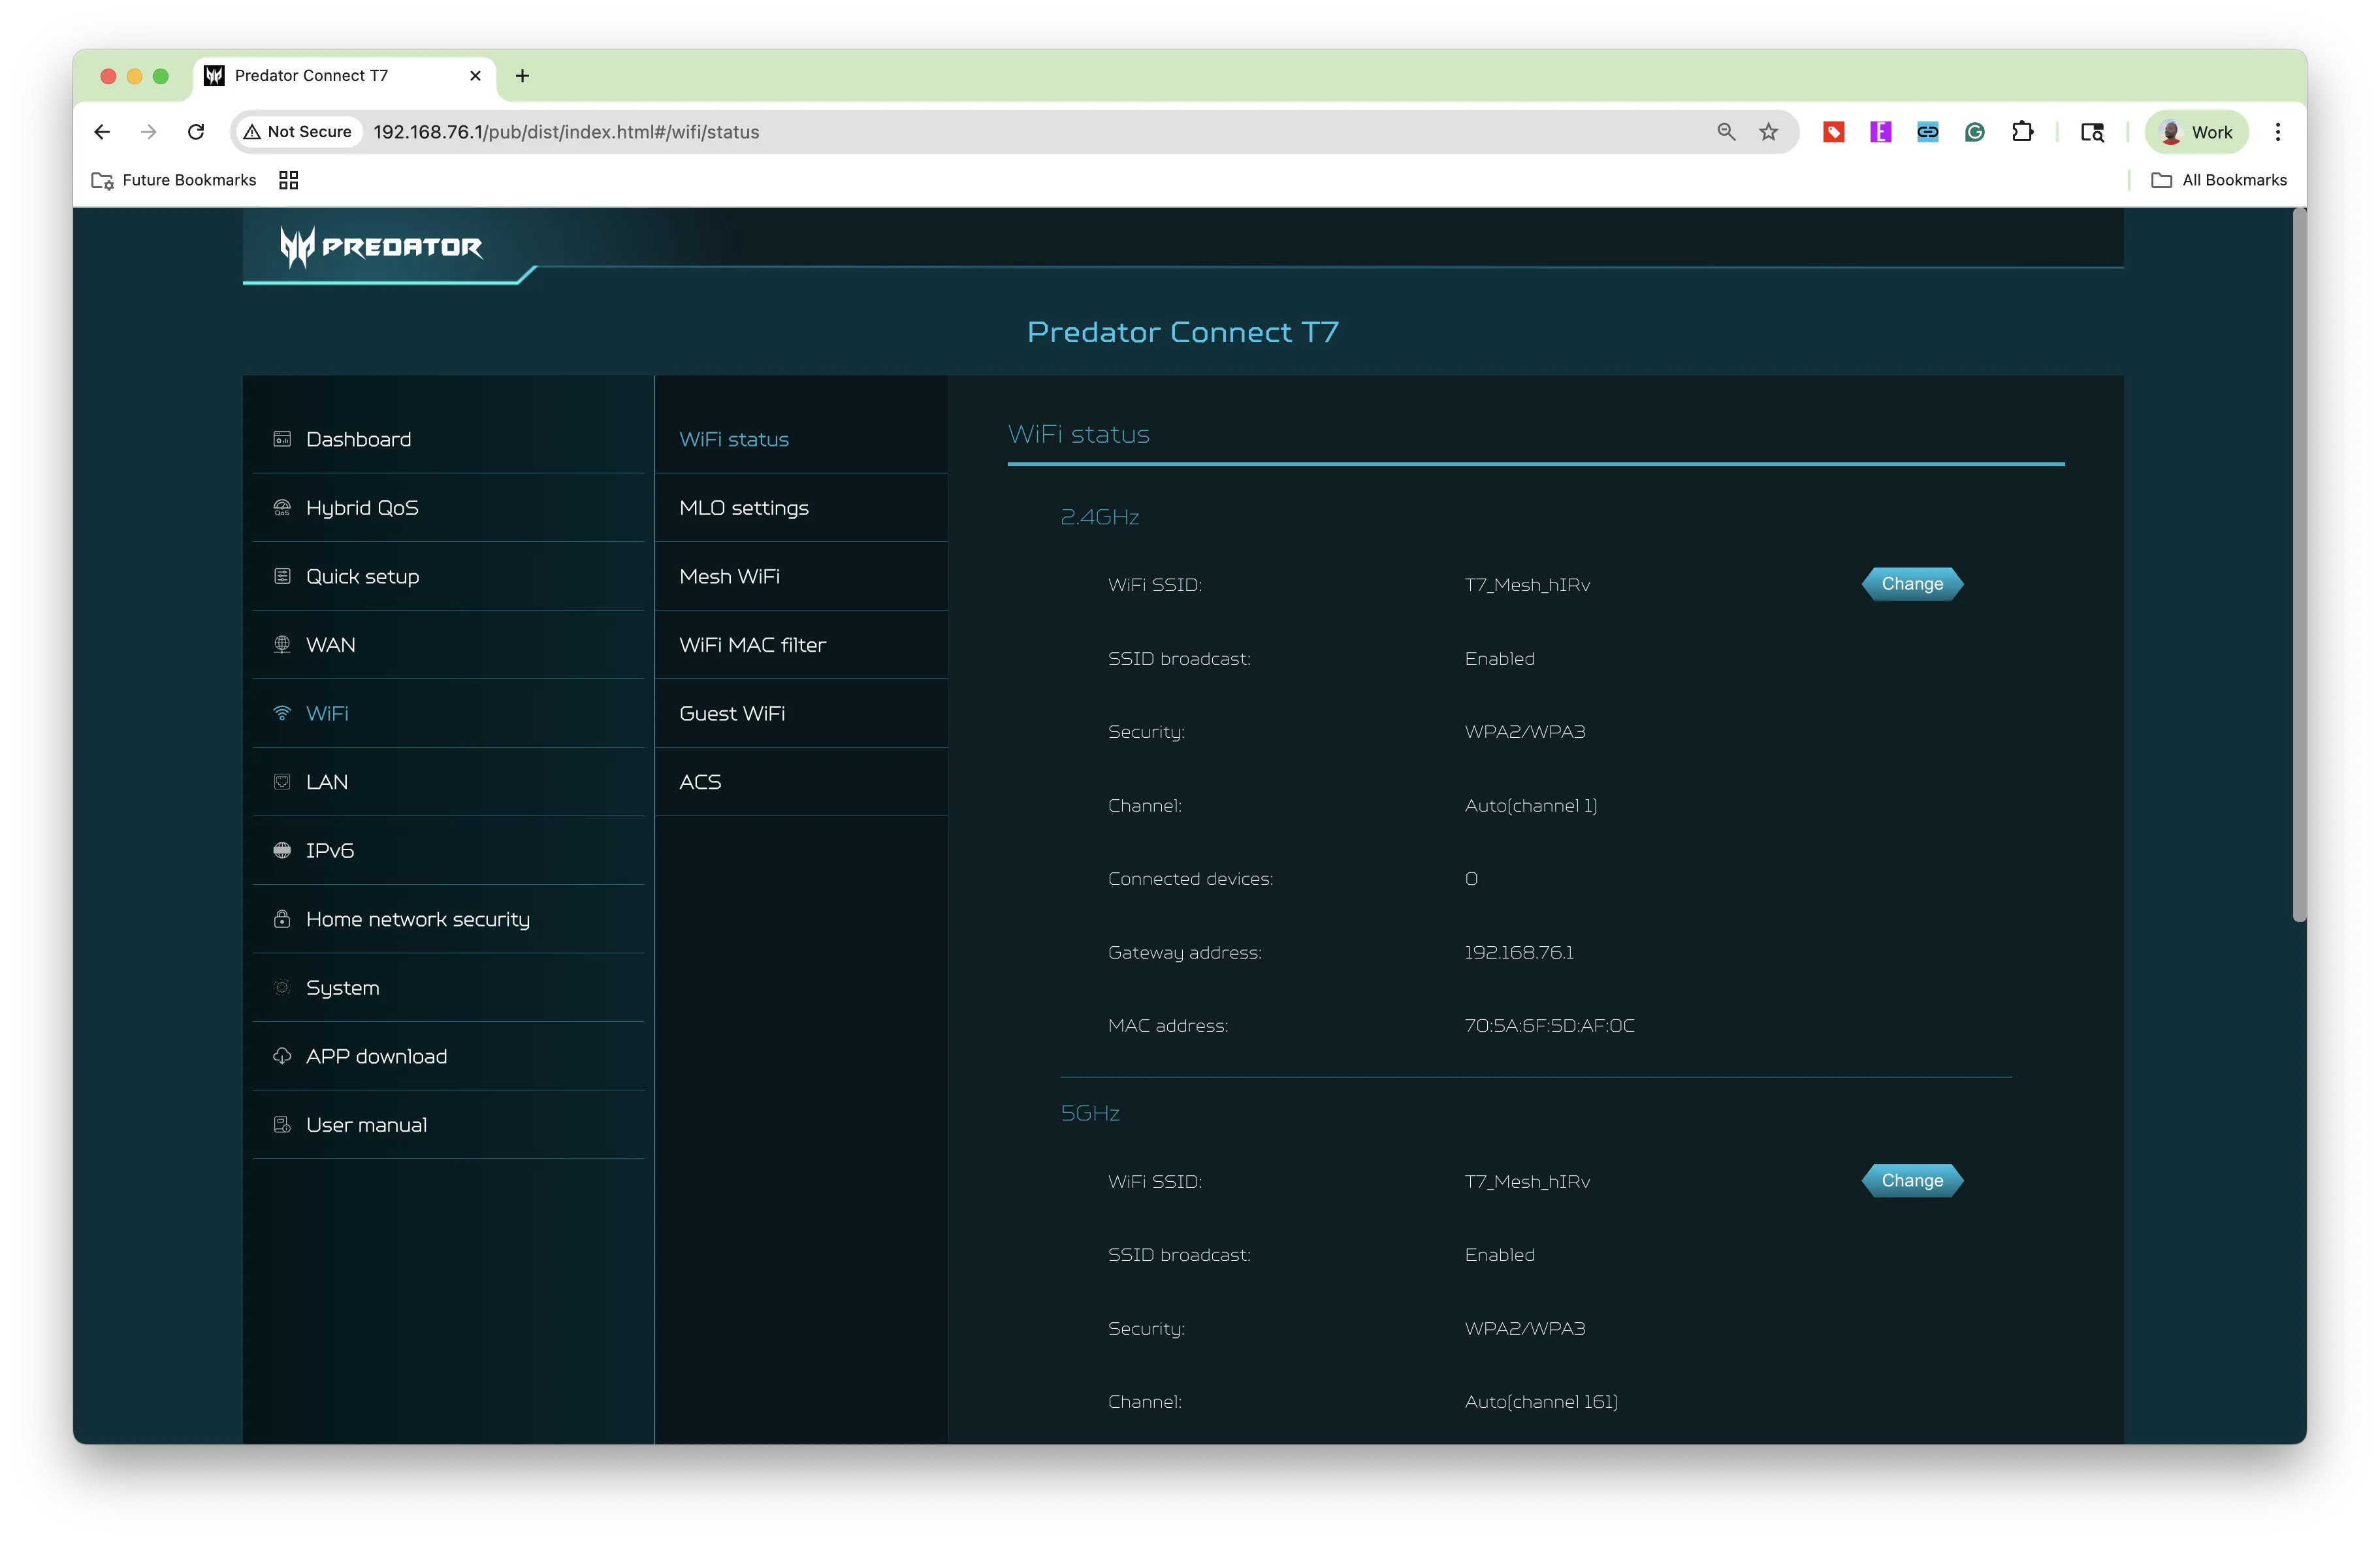Click the IPv6 sidebar icon
Screen dimensions: 2380x1541
click(x=282, y=850)
